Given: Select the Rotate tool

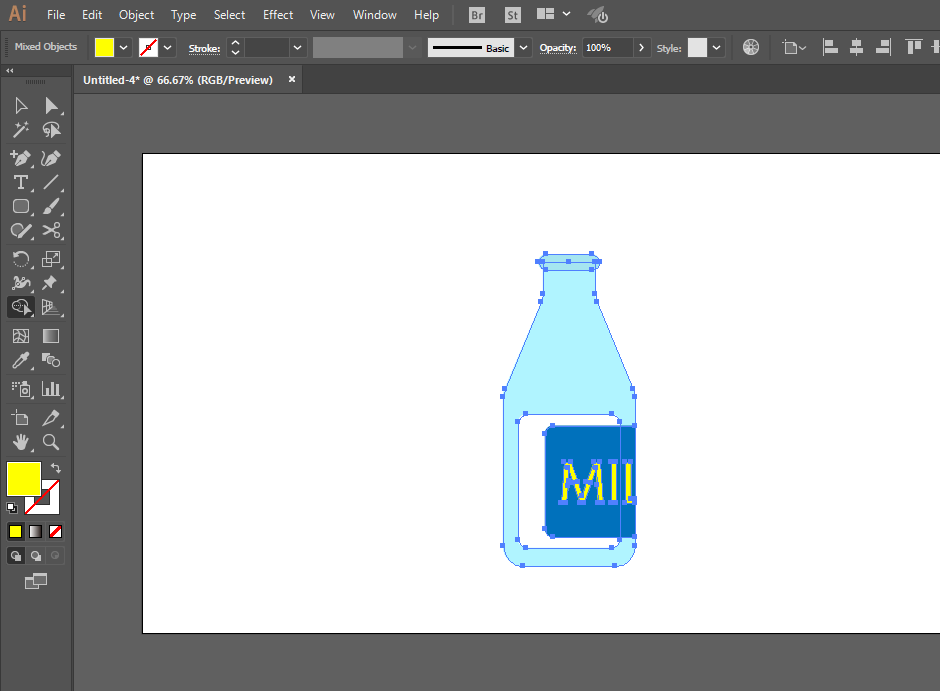Looking at the screenshot, I should [x=21, y=259].
